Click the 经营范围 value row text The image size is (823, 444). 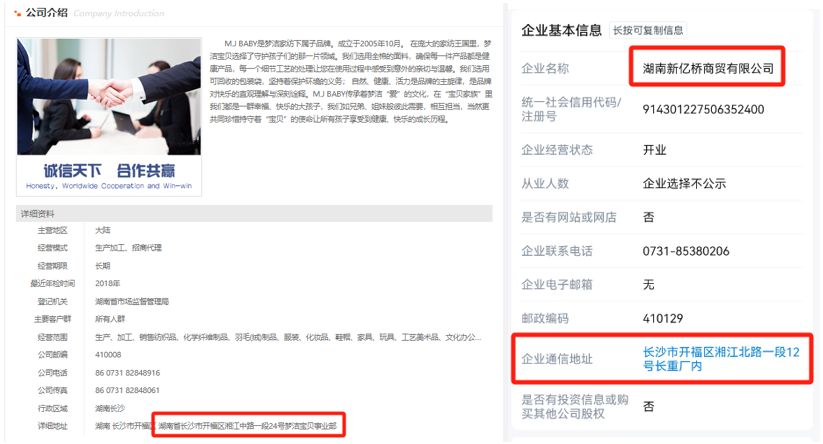(x=288, y=337)
